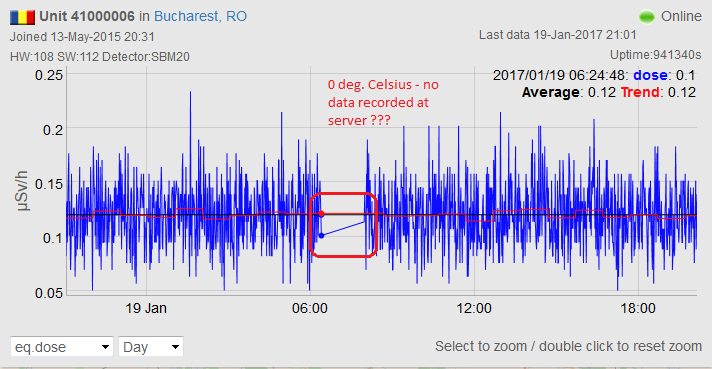The image size is (712, 369).
Task: Click the Online status text
Action: click(681, 16)
